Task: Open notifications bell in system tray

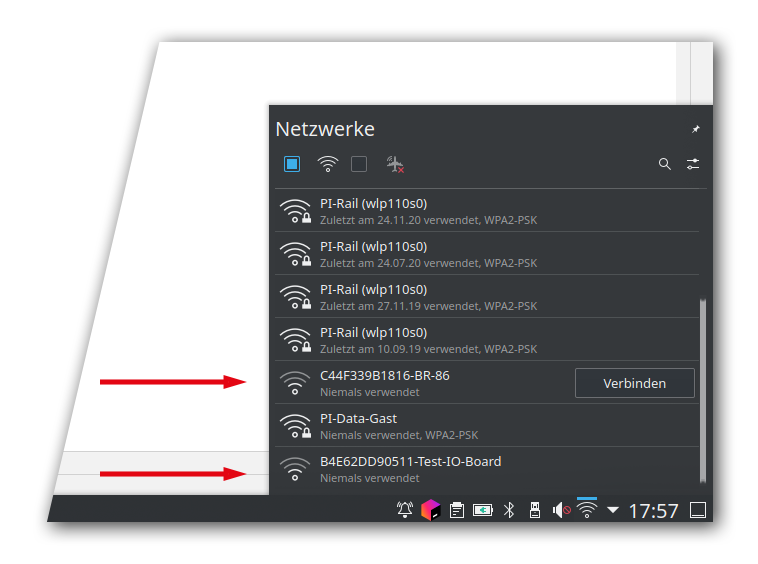Action: [405, 511]
